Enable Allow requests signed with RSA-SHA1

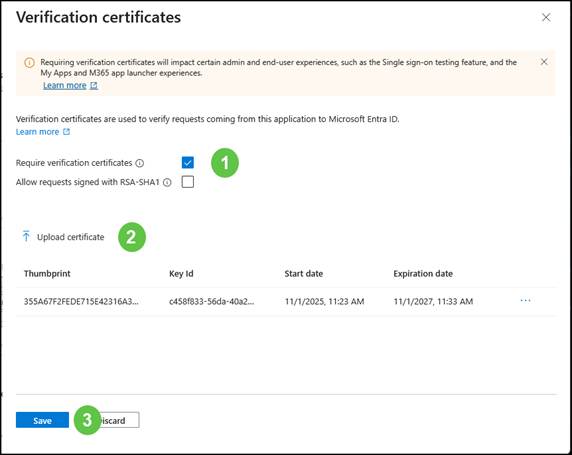coord(188,182)
